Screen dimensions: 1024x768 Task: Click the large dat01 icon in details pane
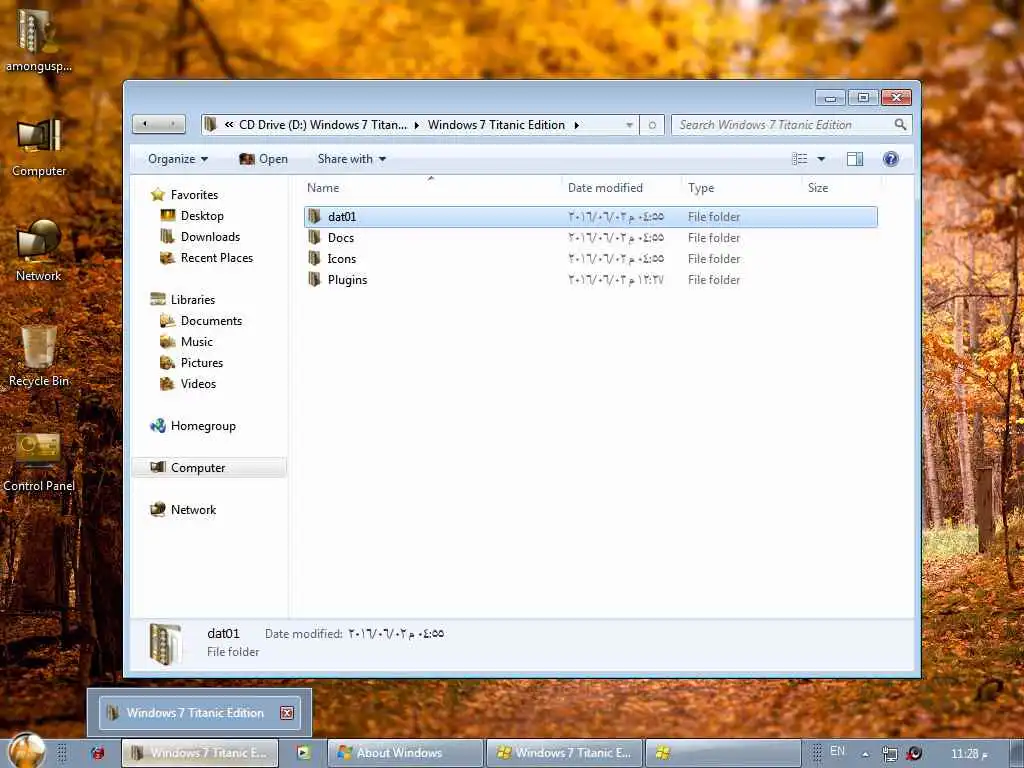coord(165,643)
